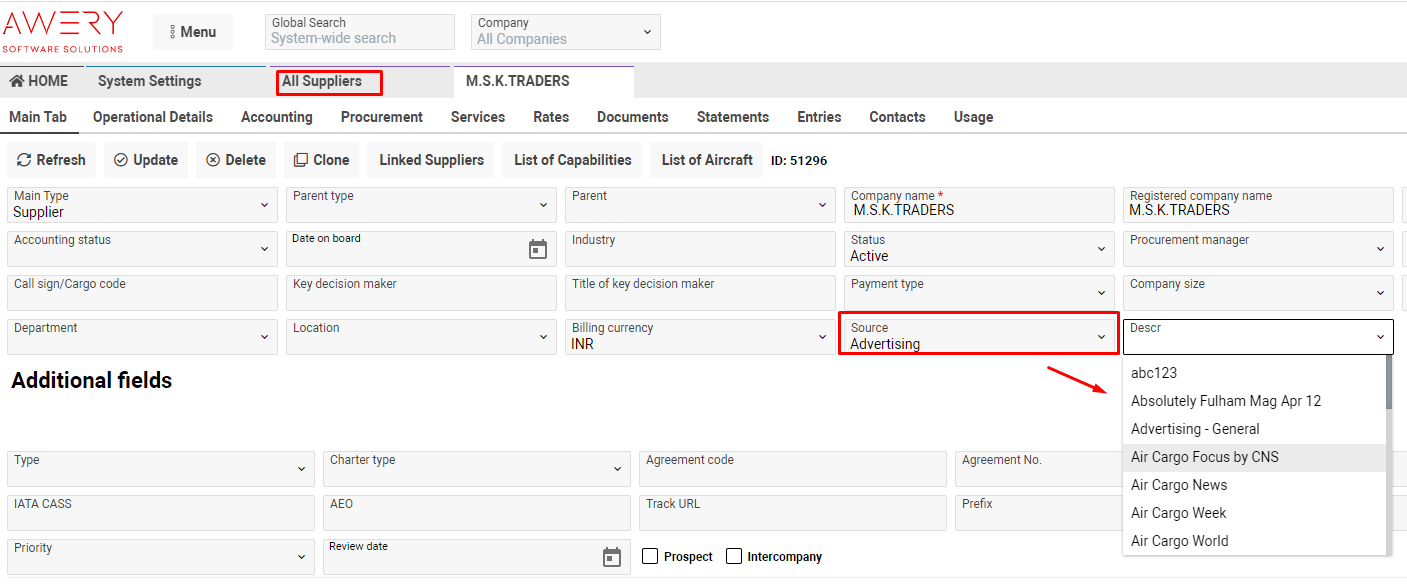Click the Delete cross icon
Image resolution: width=1407 pixels, height=587 pixels.
point(213,160)
